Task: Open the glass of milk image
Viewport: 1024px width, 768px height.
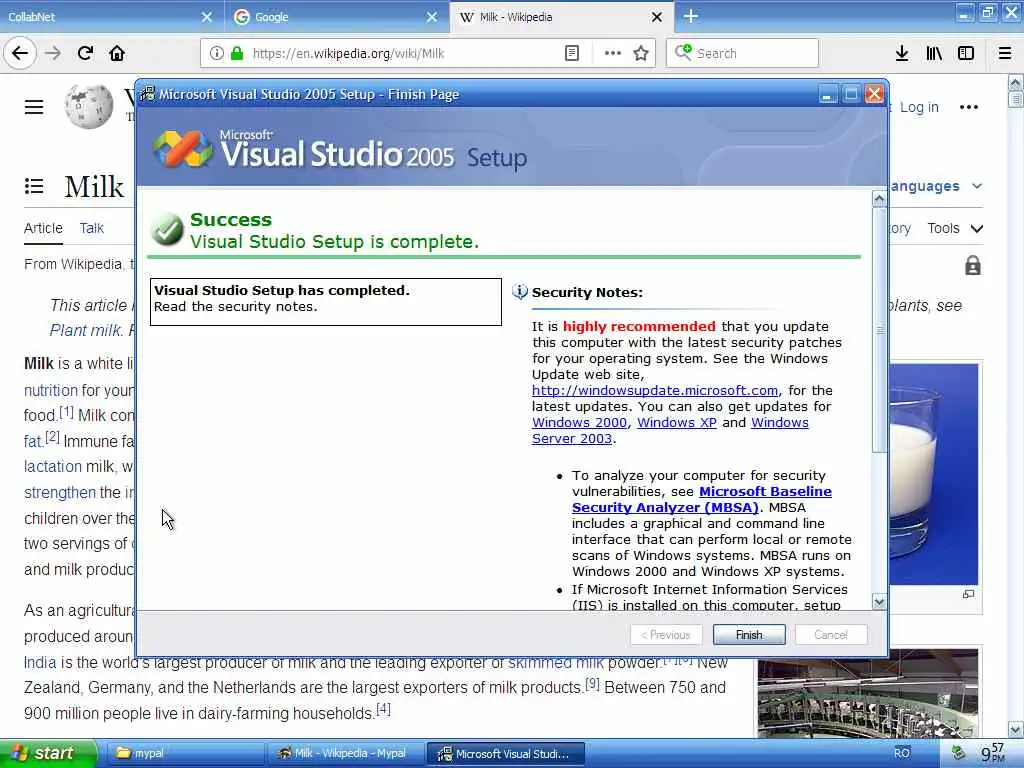Action: pyautogui.click(x=933, y=474)
